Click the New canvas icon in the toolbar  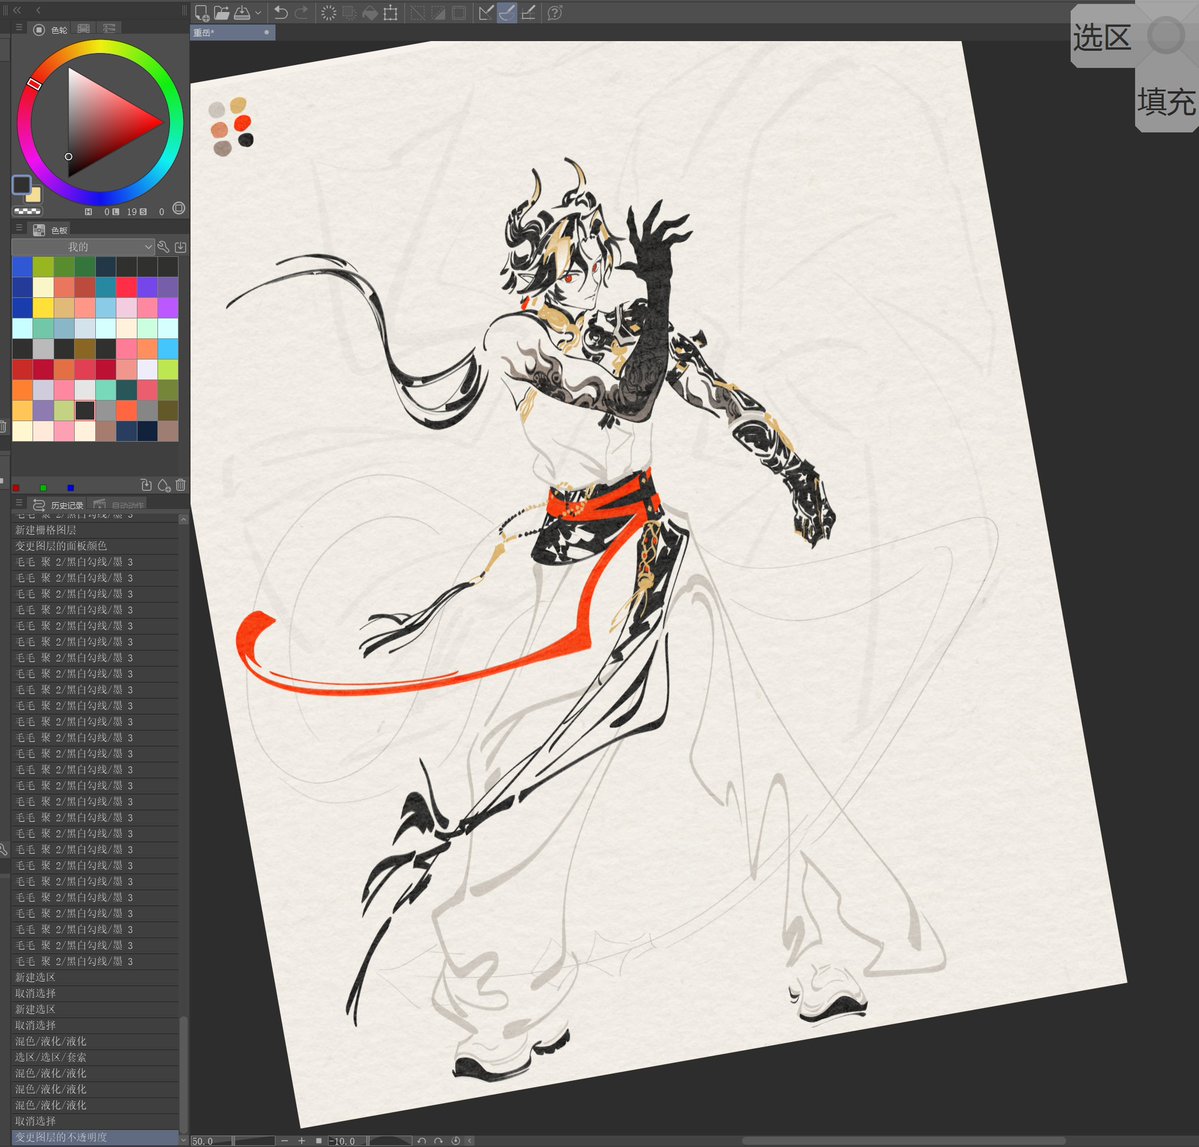click(x=201, y=13)
